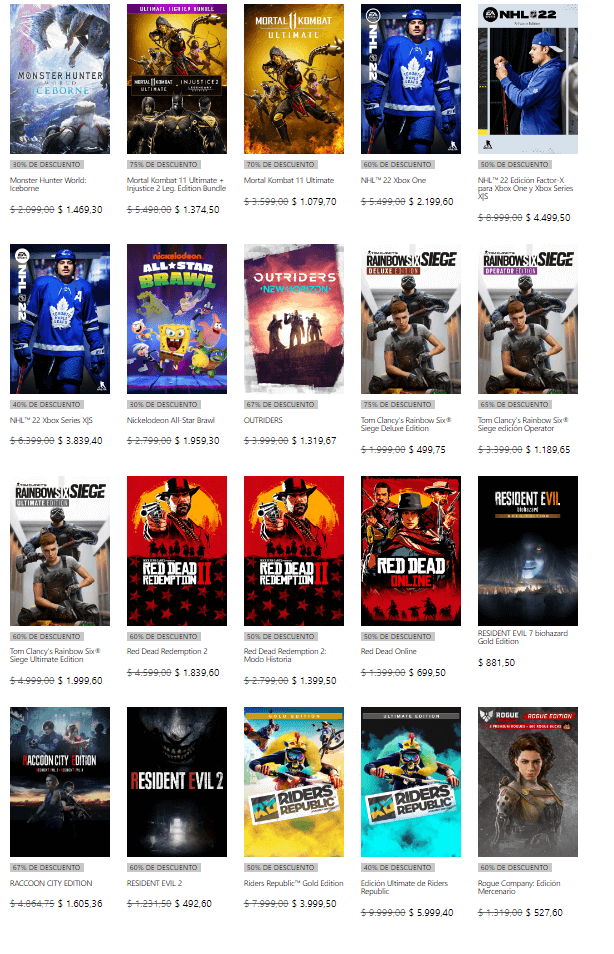The image size is (614, 954).
Task: Select the Resident Evil 2 cover image
Action: click(x=177, y=782)
